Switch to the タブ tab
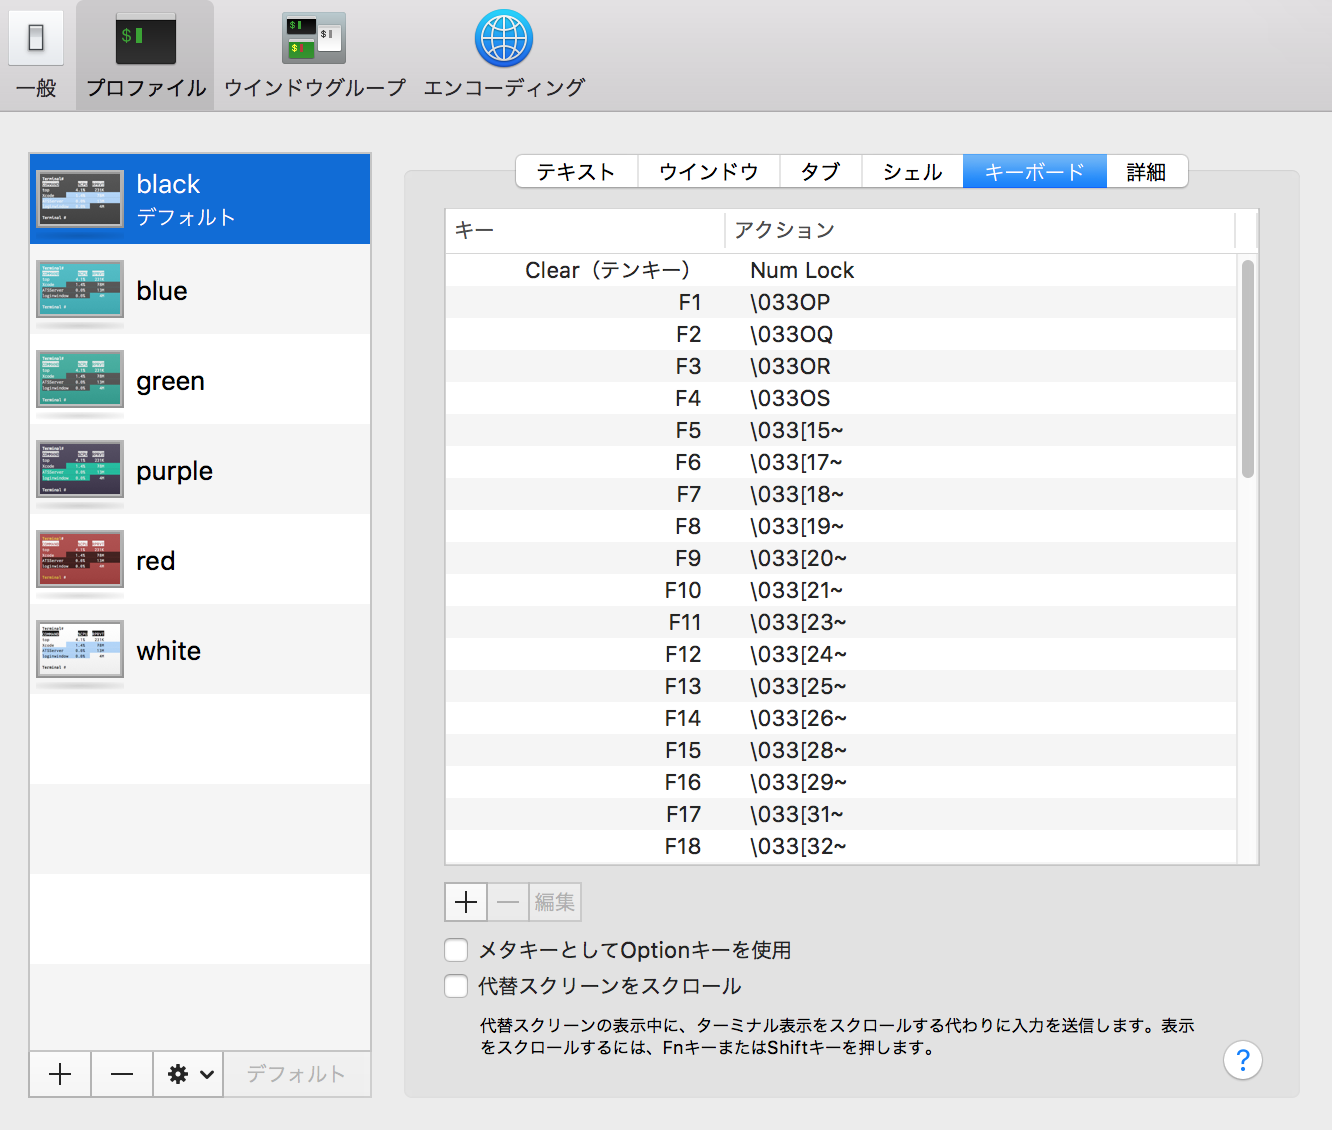Viewport: 1332px width, 1130px height. [820, 172]
